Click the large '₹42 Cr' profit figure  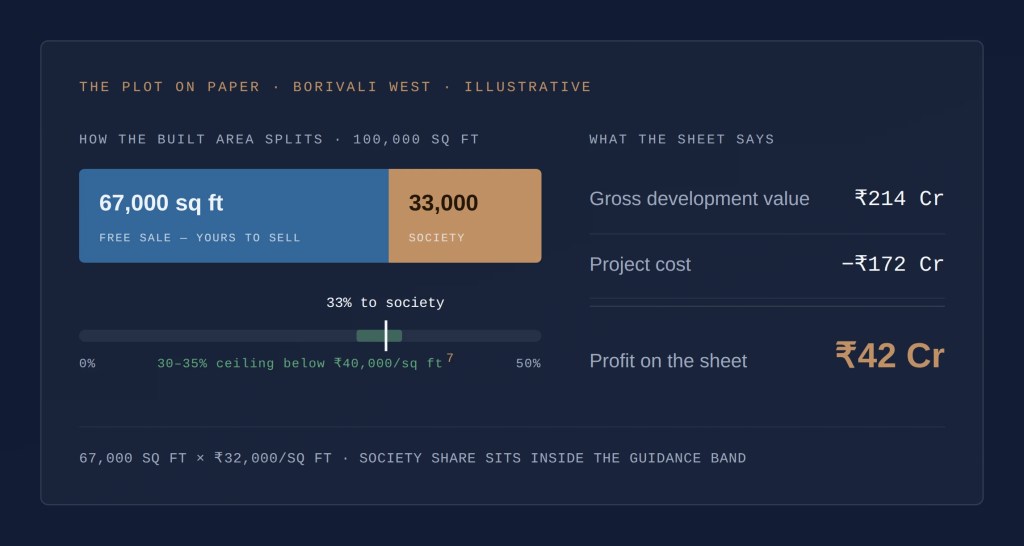click(x=890, y=356)
